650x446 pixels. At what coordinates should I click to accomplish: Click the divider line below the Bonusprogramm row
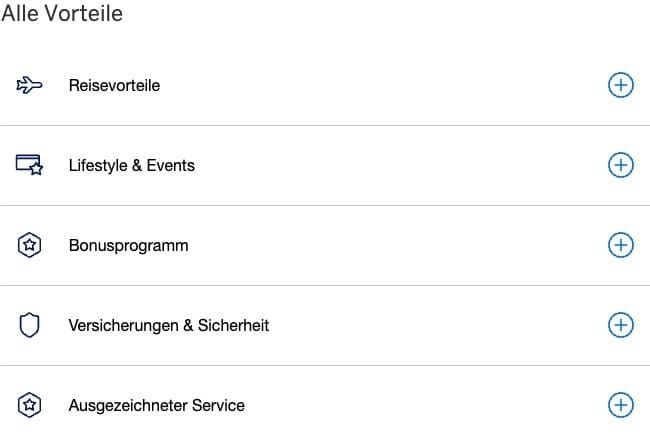point(325,285)
